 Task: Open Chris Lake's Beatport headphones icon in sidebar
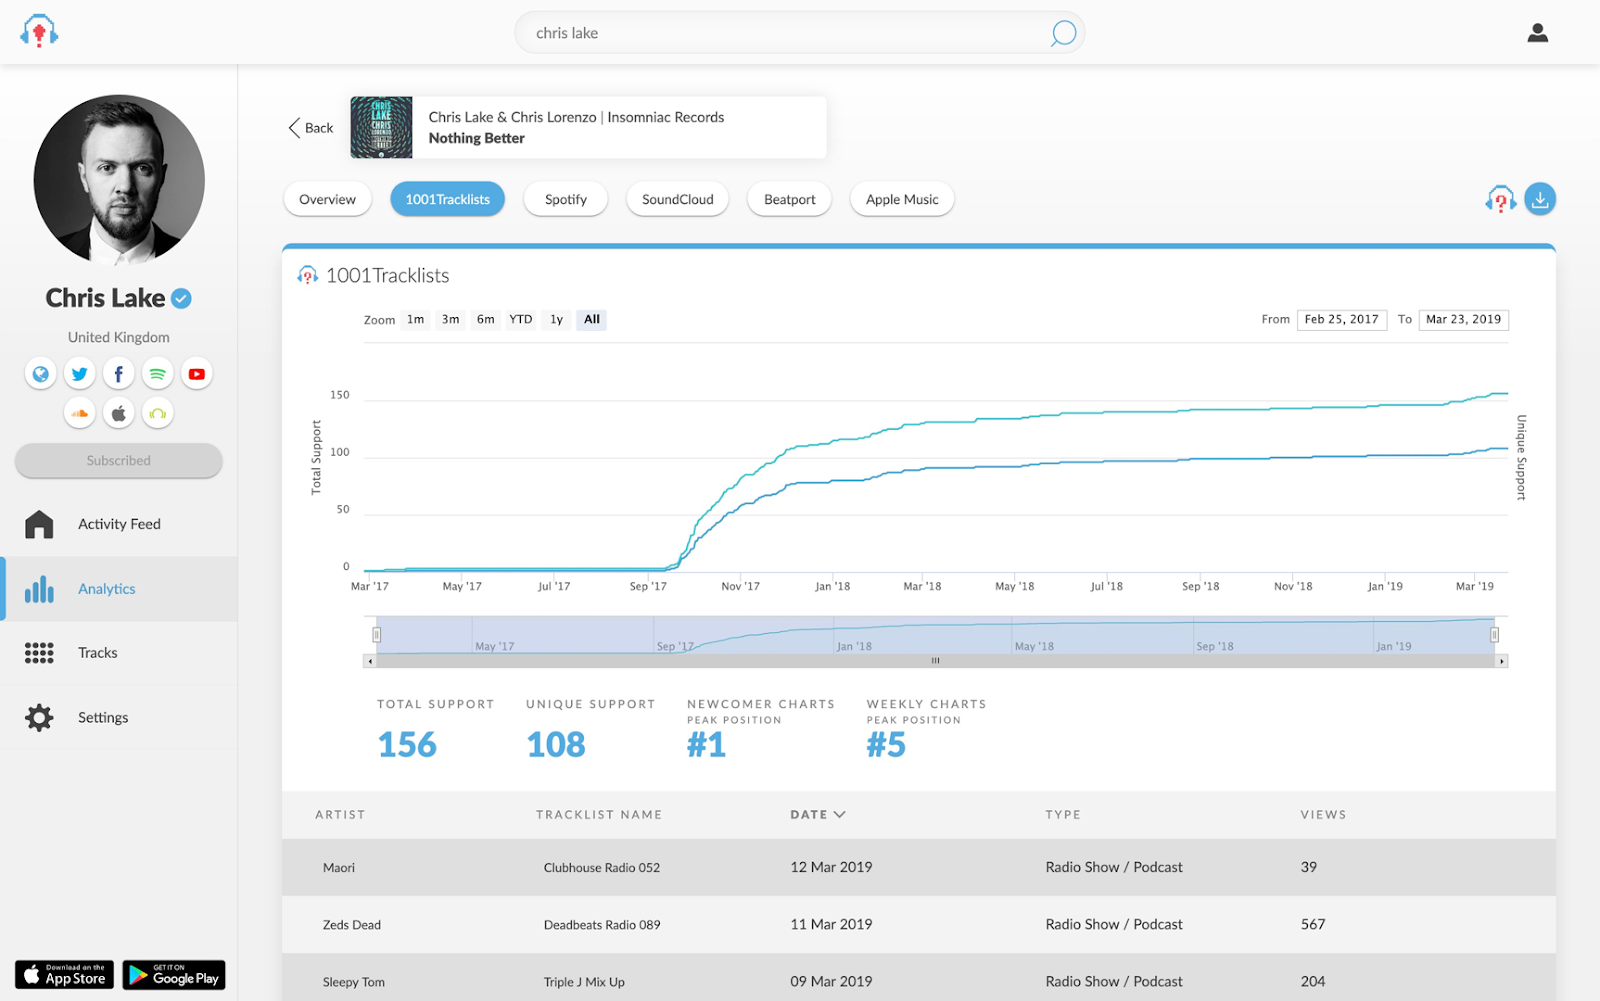[x=158, y=413]
